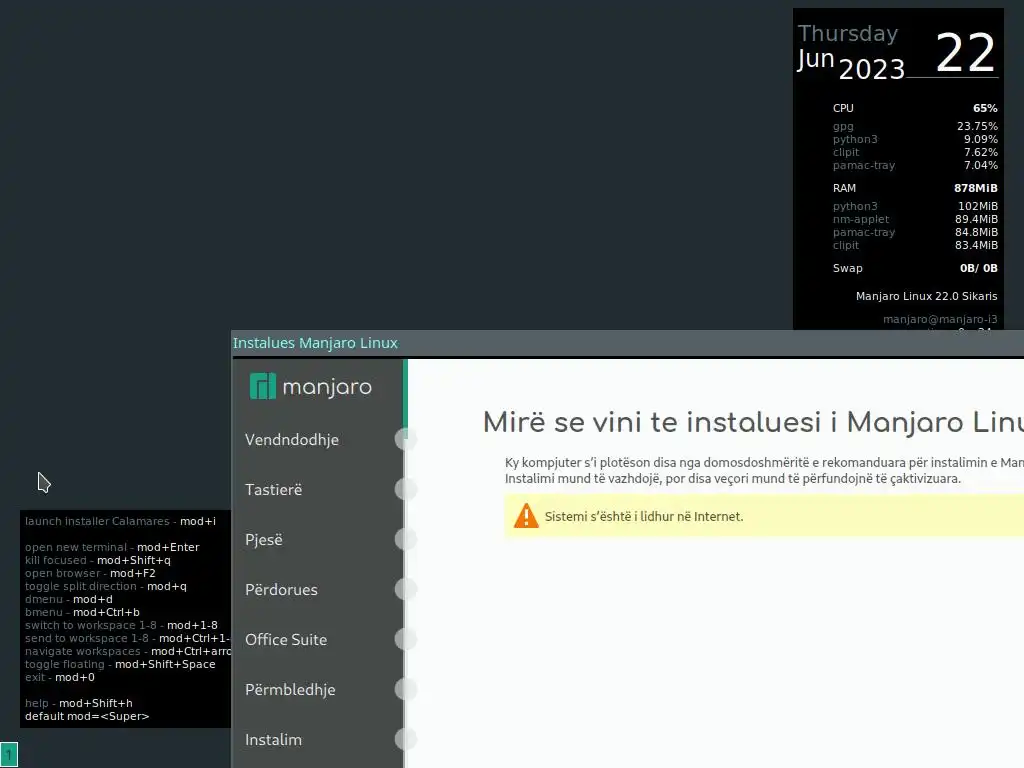Click the manjaro logo in installer sidebar
The width and height of the screenshot is (1024, 768).
point(311,387)
